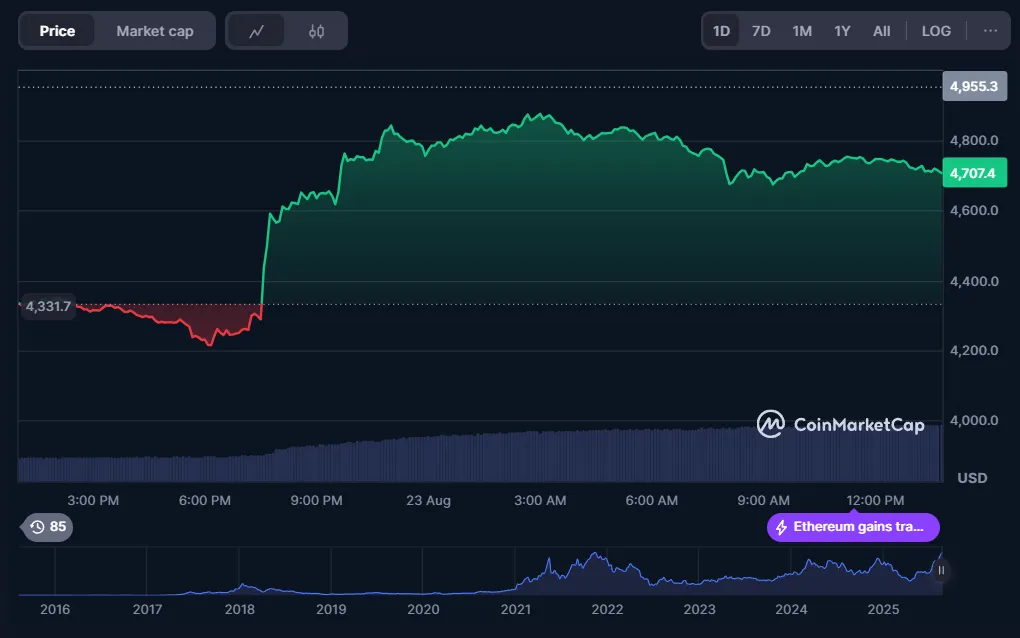Switch to Market cap view
Screen dimensions: 1020x638
tap(155, 30)
